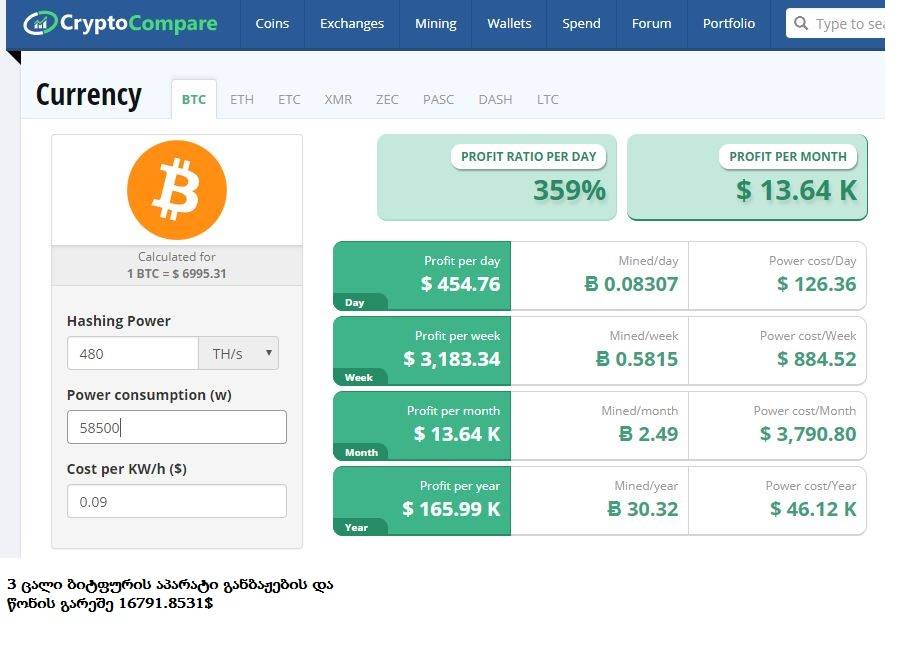The height and width of the screenshot is (656, 922).
Task: Switch to the PASC currency tab
Action: pyautogui.click(x=438, y=99)
